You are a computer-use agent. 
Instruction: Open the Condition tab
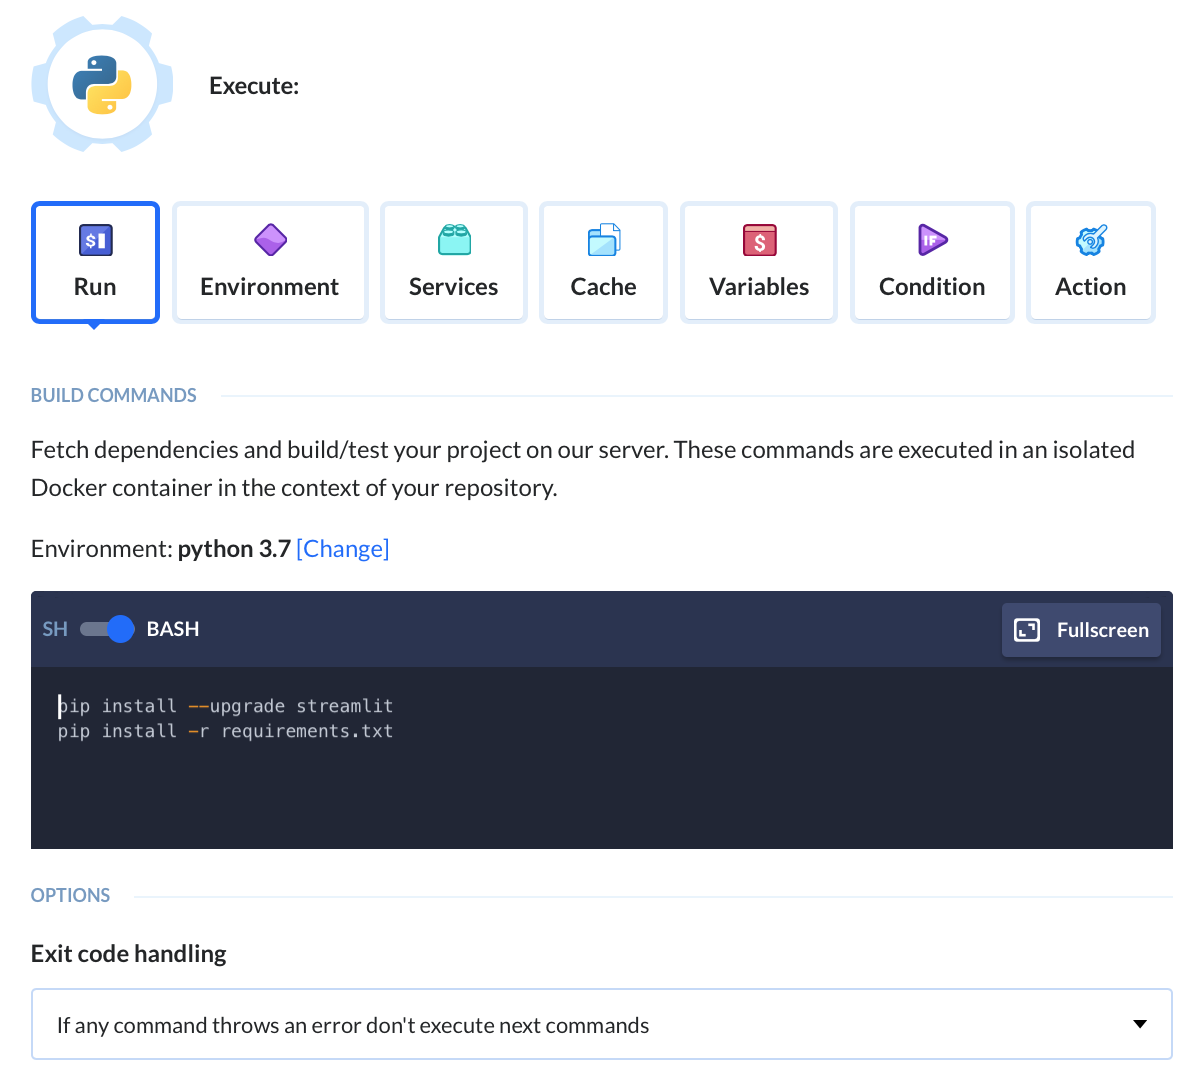click(x=932, y=263)
